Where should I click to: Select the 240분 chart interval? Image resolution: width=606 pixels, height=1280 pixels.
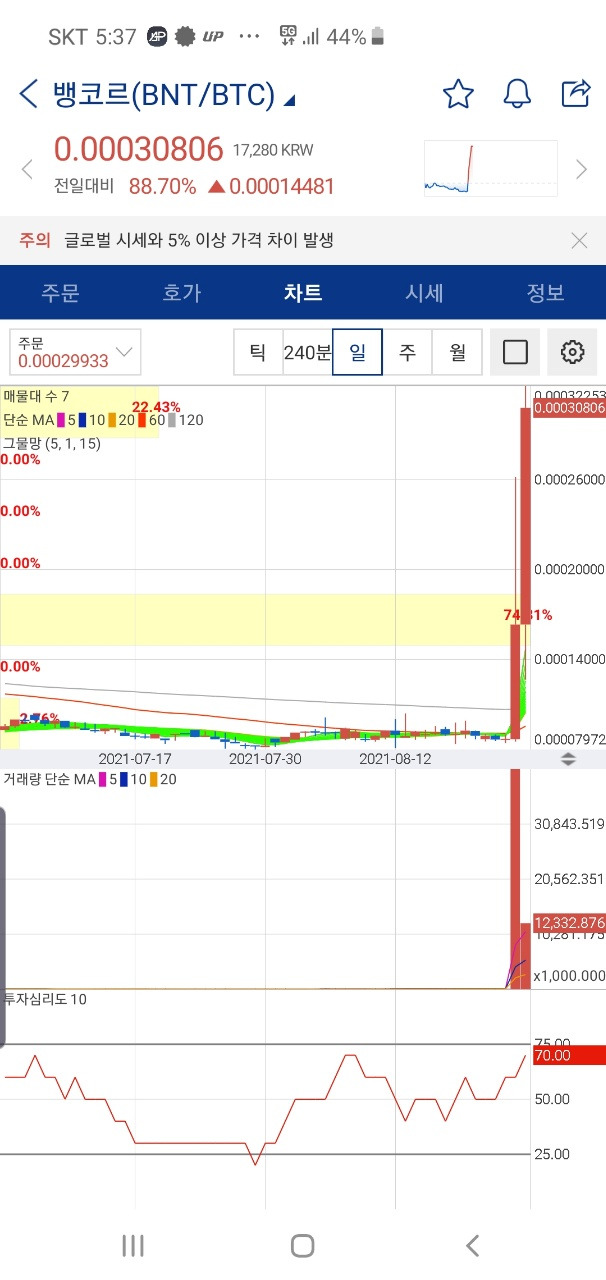coord(308,352)
